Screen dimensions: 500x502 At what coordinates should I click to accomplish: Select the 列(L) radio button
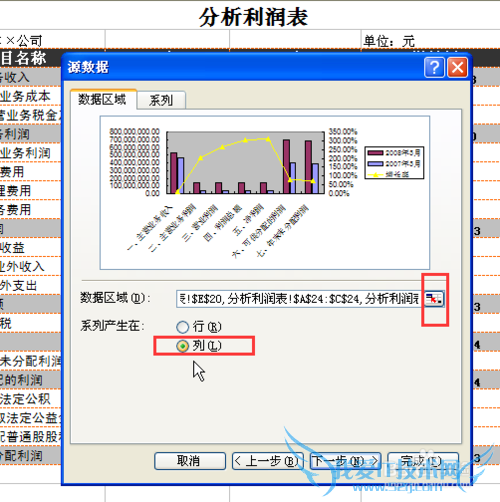tap(182, 346)
